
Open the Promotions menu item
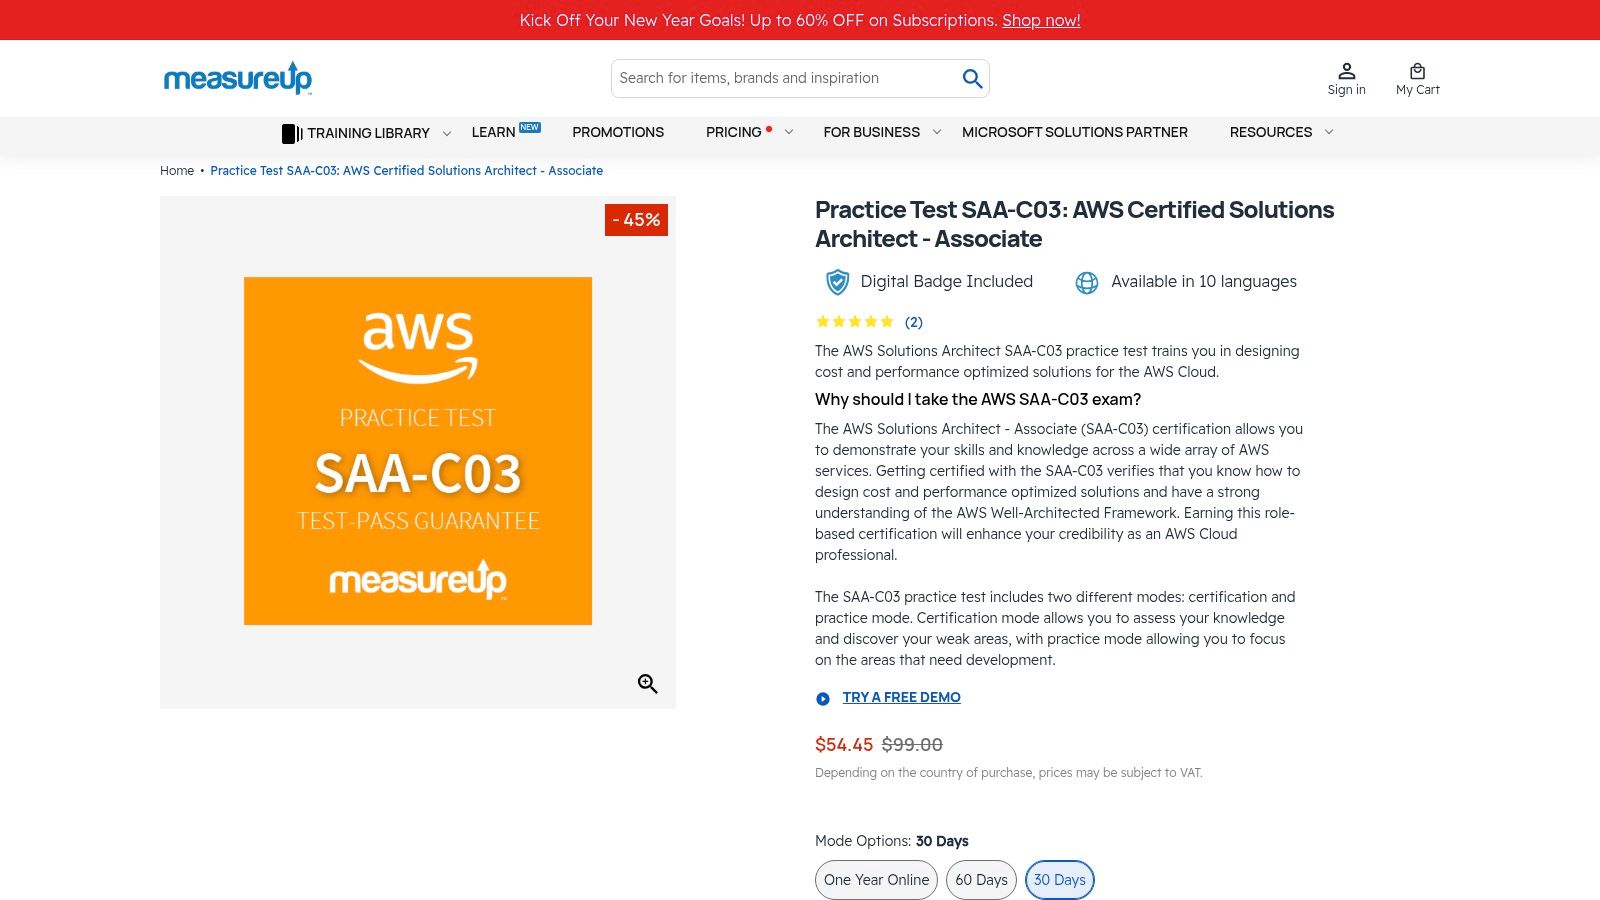pos(617,132)
